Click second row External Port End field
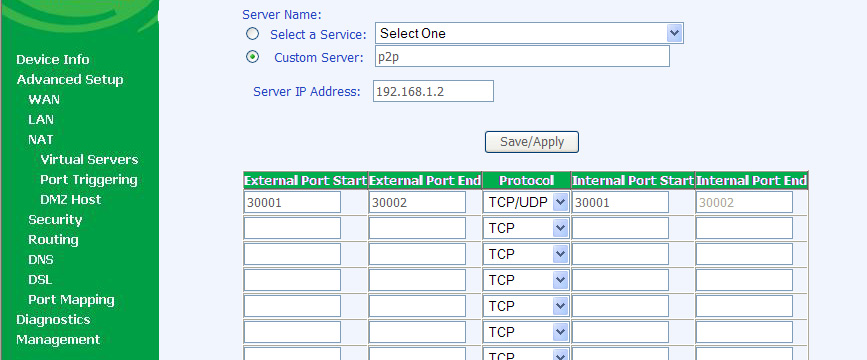 click(x=417, y=228)
